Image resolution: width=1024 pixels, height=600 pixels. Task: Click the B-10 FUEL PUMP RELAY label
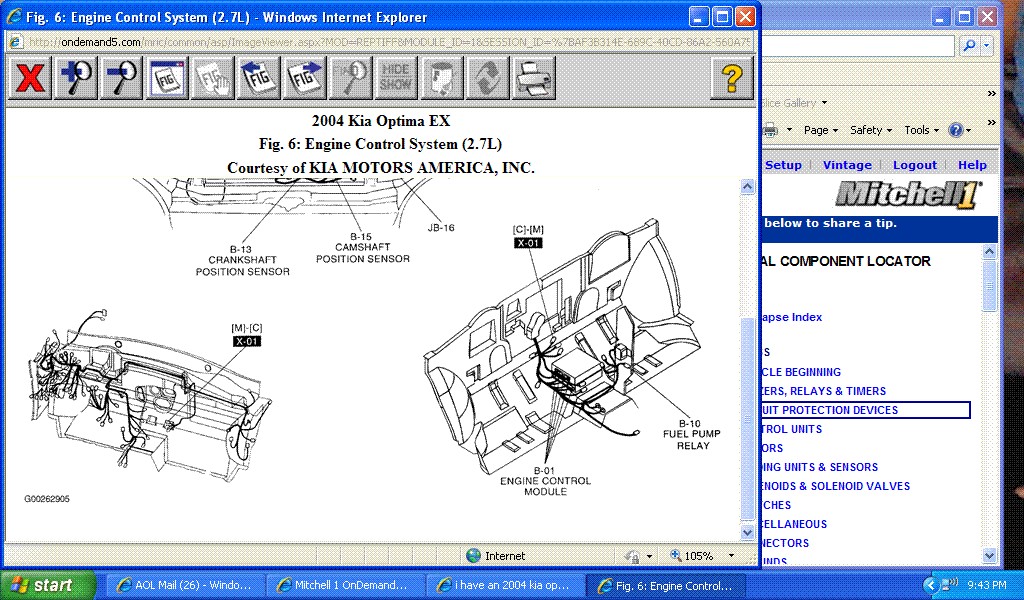coord(692,434)
